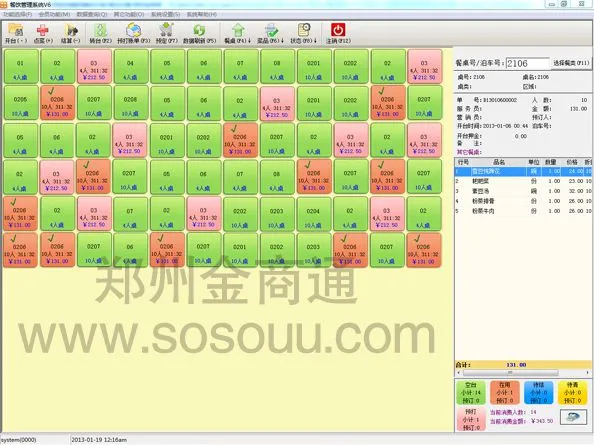Click the 价格 column header

(572, 162)
